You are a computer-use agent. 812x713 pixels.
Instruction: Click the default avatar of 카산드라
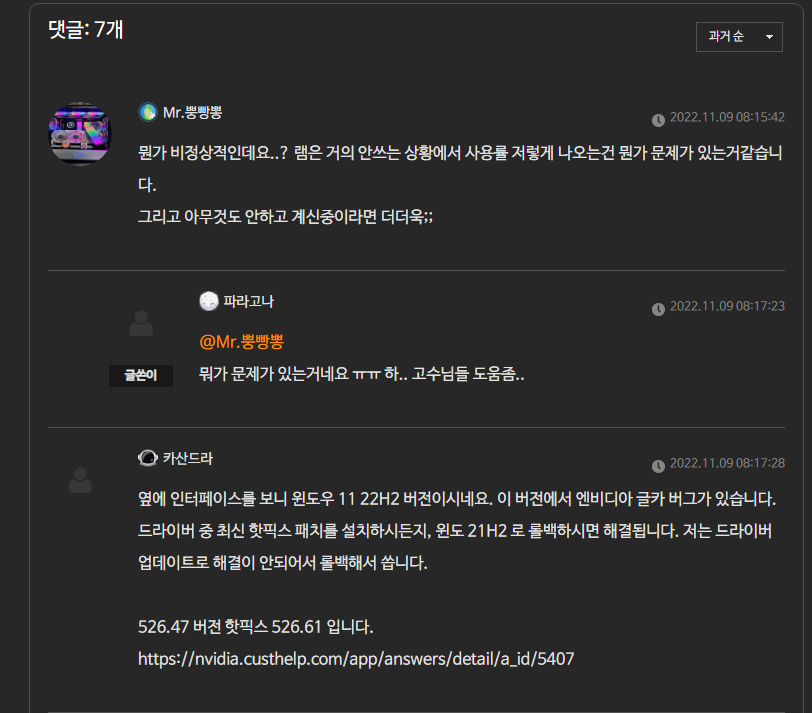(x=80, y=481)
